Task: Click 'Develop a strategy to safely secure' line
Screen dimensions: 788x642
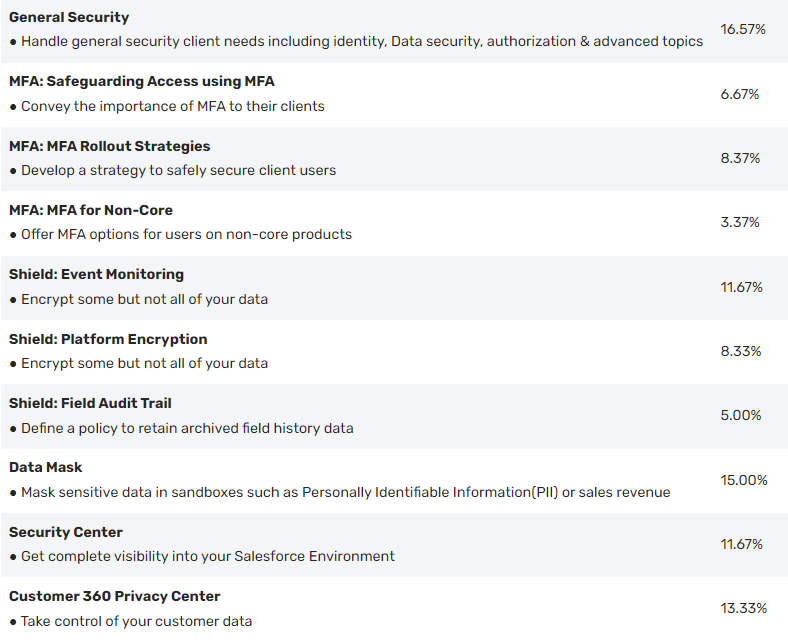Action: [x=173, y=170]
